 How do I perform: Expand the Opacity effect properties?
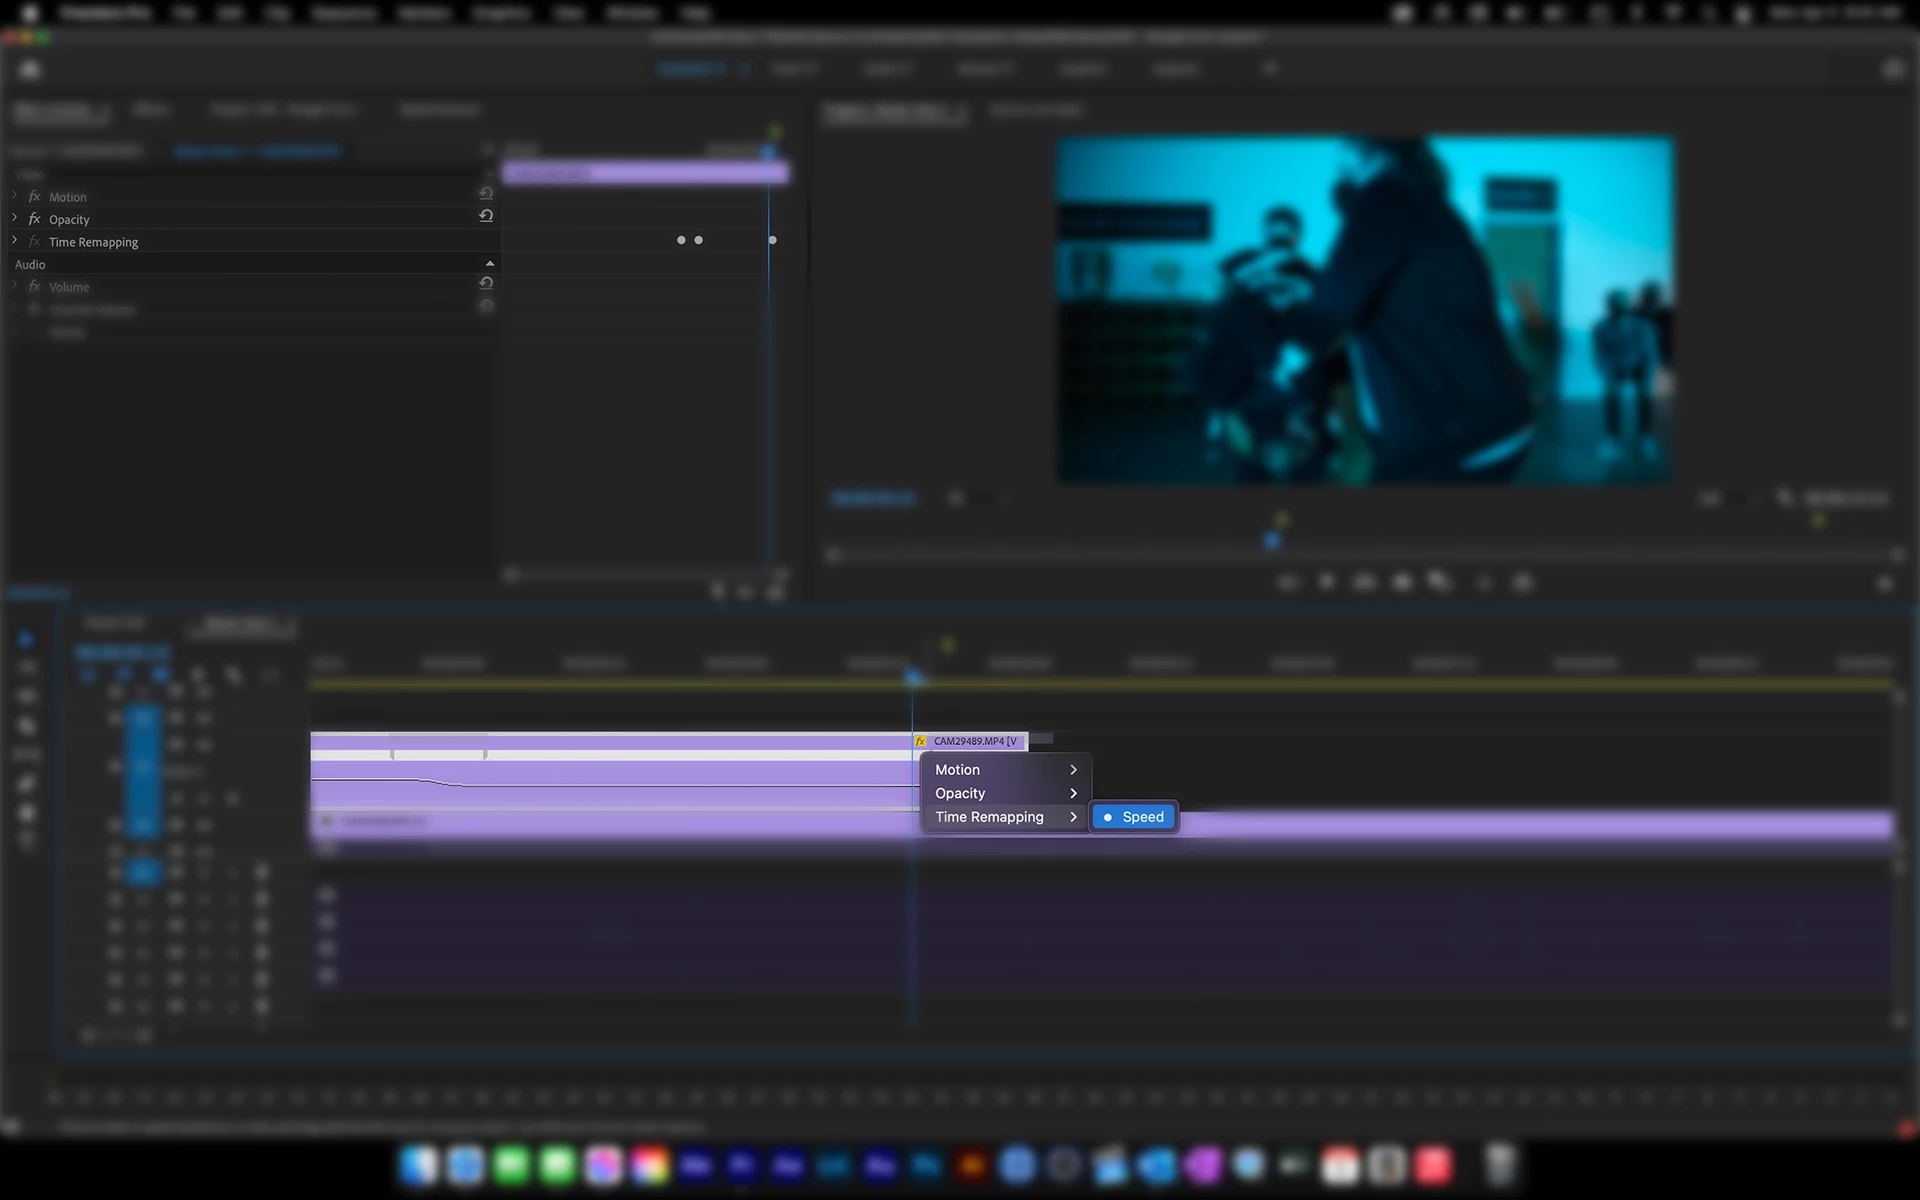click(14, 218)
